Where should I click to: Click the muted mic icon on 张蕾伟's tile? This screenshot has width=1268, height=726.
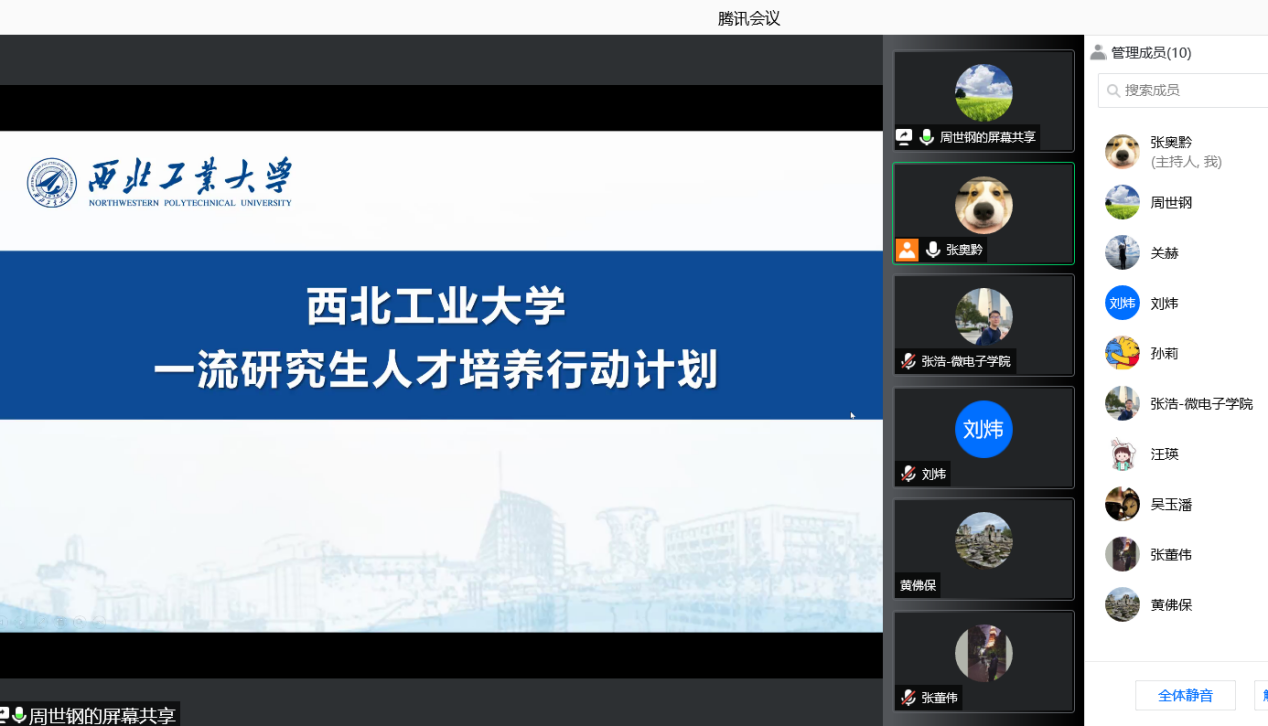point(908,698)
